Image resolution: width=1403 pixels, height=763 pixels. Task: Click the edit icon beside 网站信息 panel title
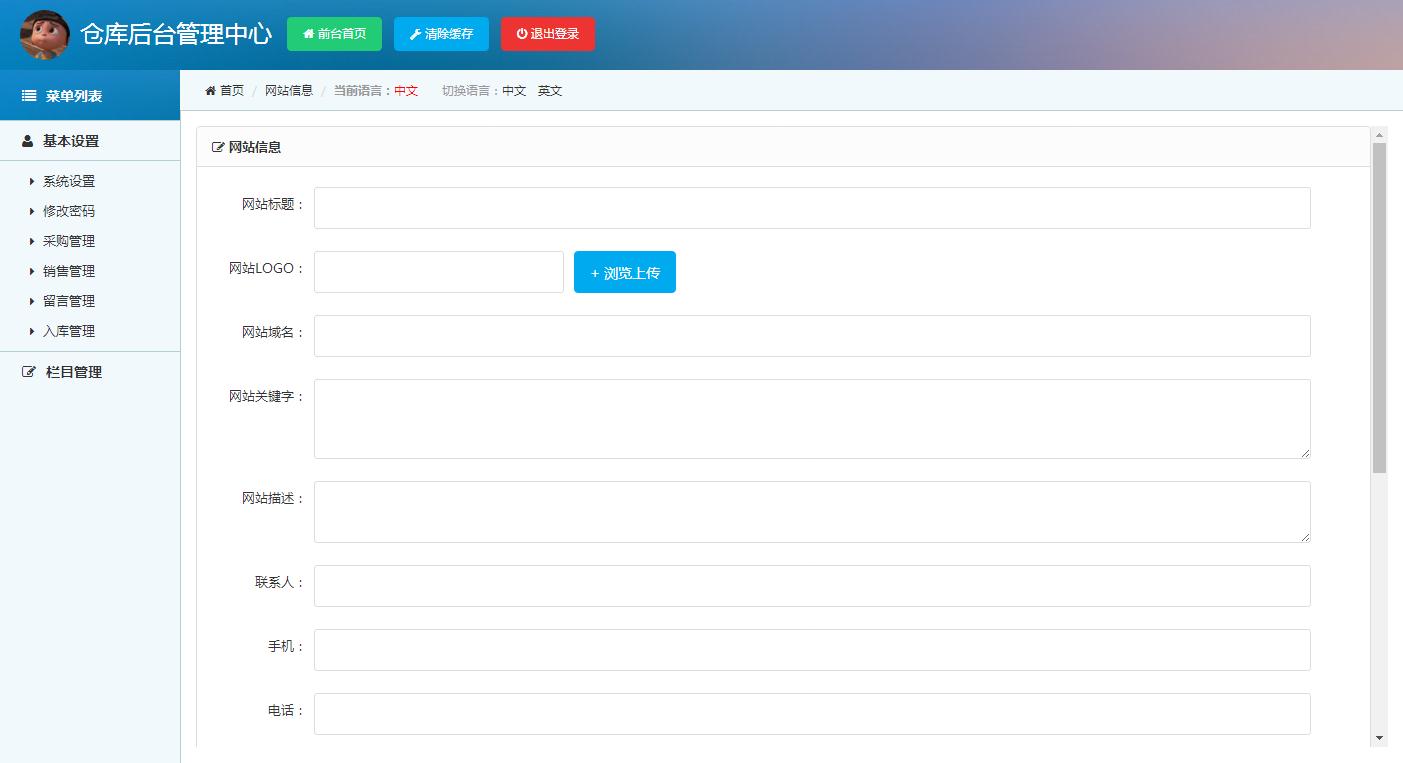pyautogui.click(x=218, y=147)
